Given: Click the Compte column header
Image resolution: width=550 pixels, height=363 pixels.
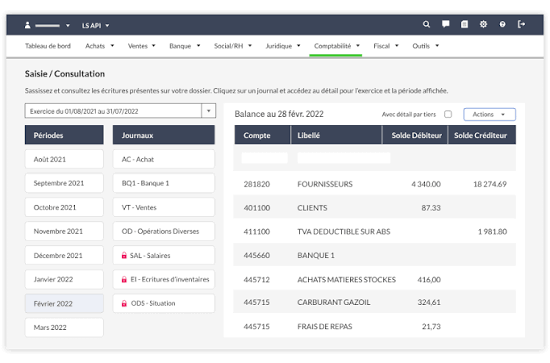Looking at the screenshot, I should [262, 135].
